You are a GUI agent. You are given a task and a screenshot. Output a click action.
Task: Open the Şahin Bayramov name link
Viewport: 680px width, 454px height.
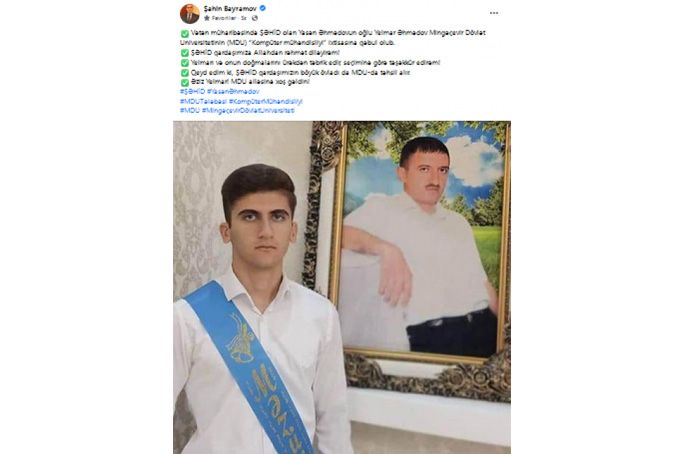(230, 8)
